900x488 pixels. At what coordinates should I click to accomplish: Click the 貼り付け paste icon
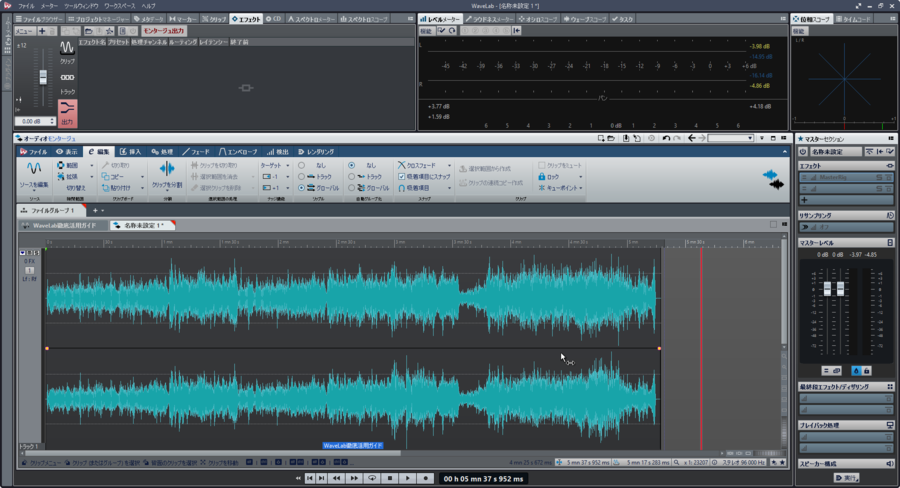[x=106, y=188]
